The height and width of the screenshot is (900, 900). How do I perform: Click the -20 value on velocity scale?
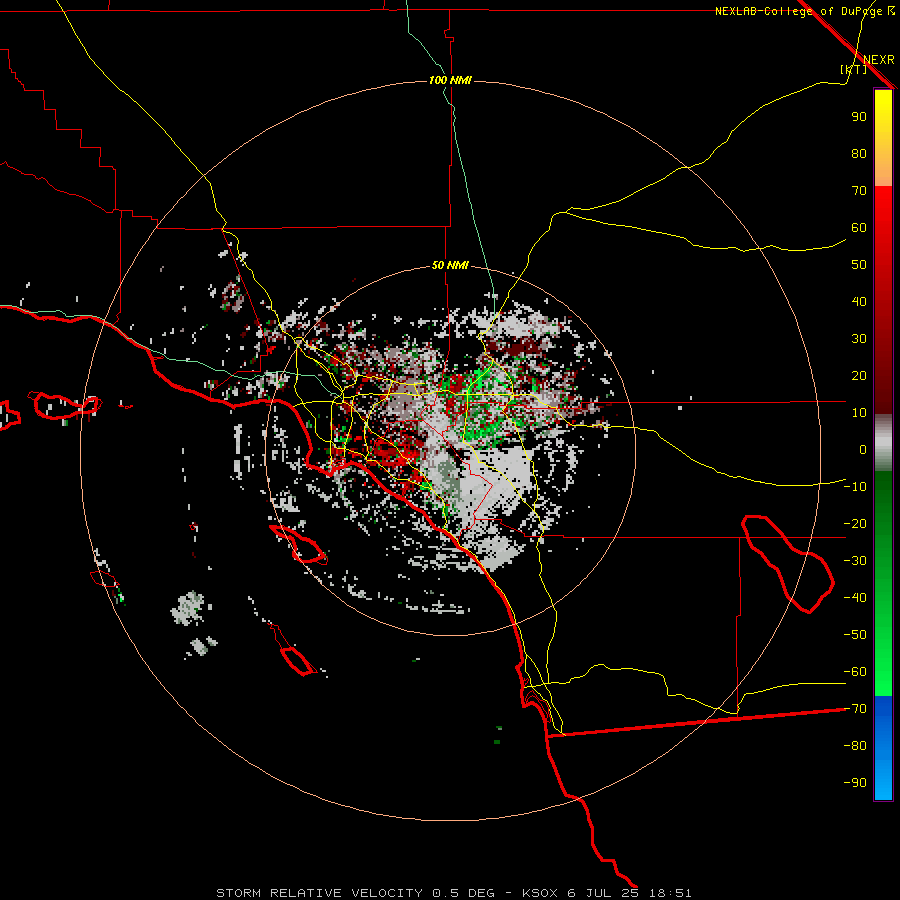click(855, 523)
